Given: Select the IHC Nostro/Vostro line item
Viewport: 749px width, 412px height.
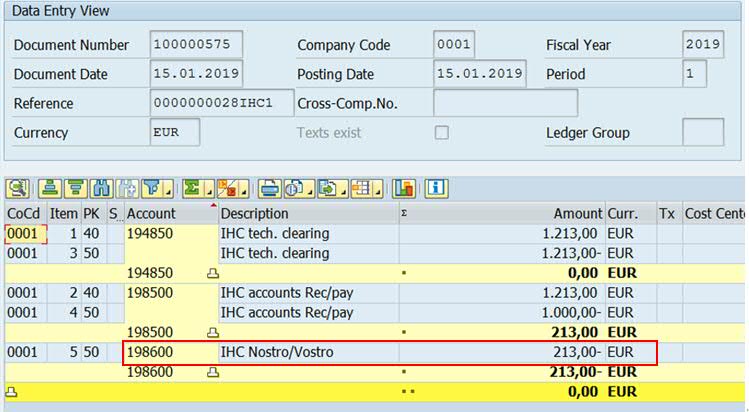Looking at the screenshot, I should [277, 352].
